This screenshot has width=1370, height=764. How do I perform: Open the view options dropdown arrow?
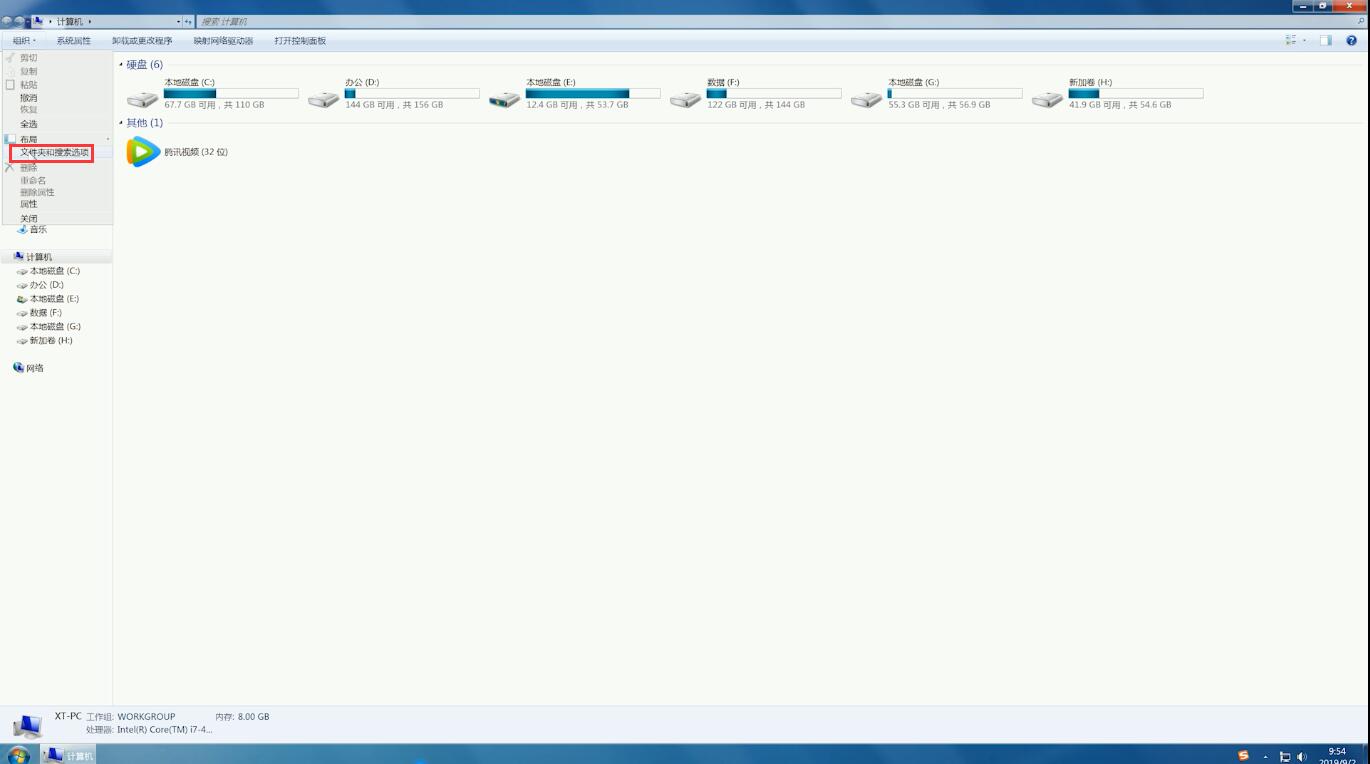[x=1304, y=41]
